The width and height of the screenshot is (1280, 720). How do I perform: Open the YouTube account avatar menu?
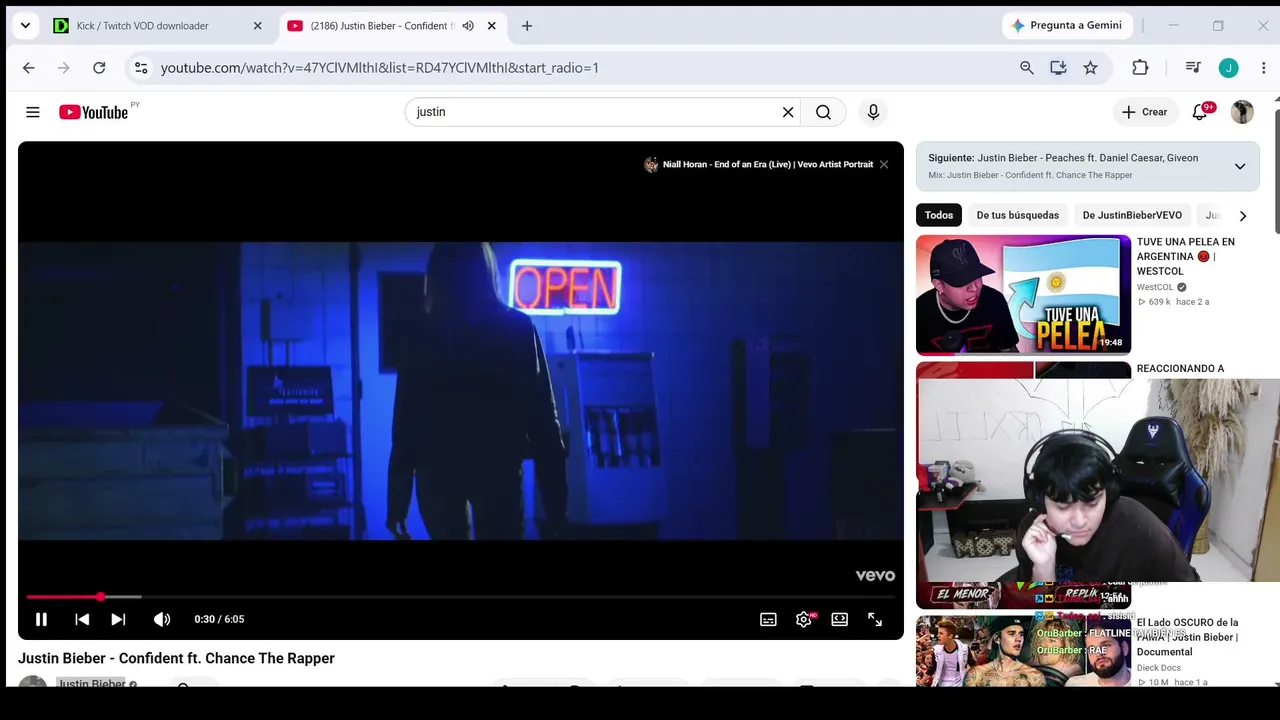click(1242, 112)
